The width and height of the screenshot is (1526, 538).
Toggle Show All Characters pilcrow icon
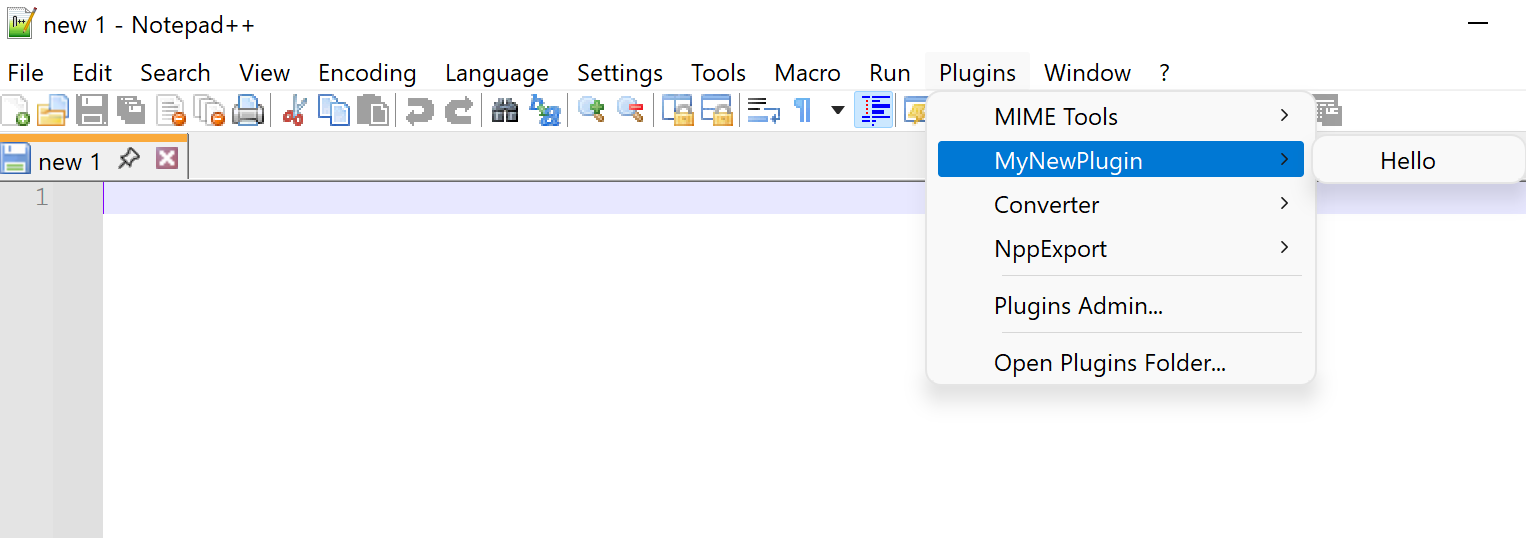pos(802,110)
